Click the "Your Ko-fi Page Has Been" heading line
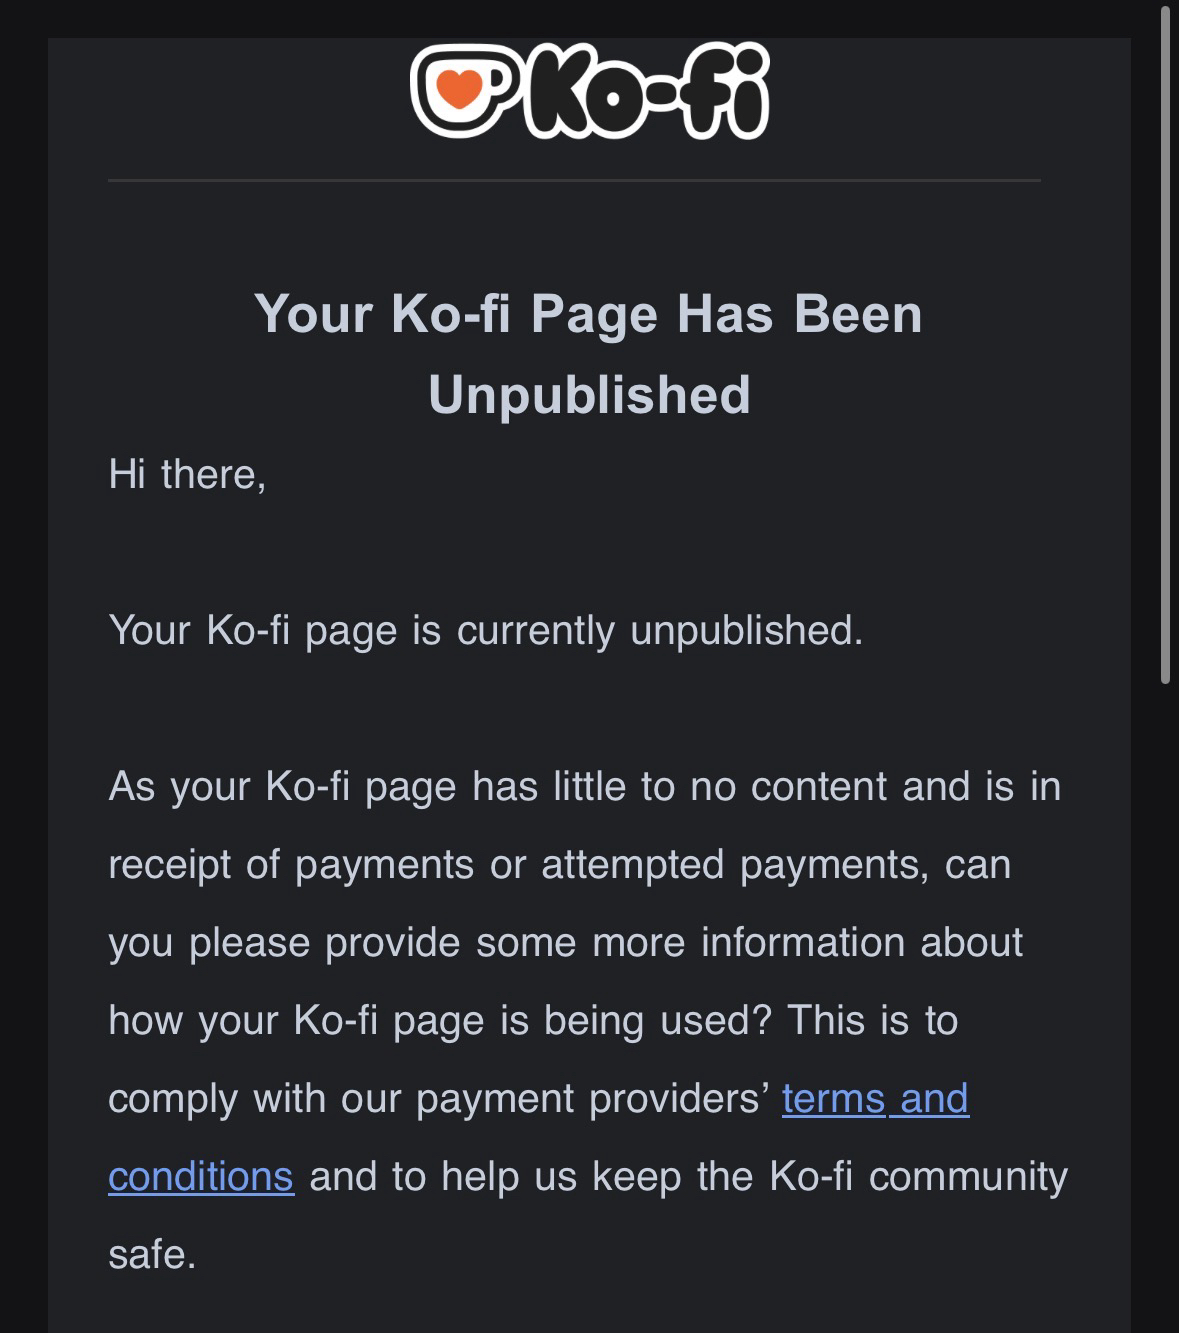Screen dimensions: 1179x1333 (x=588, y=314)
